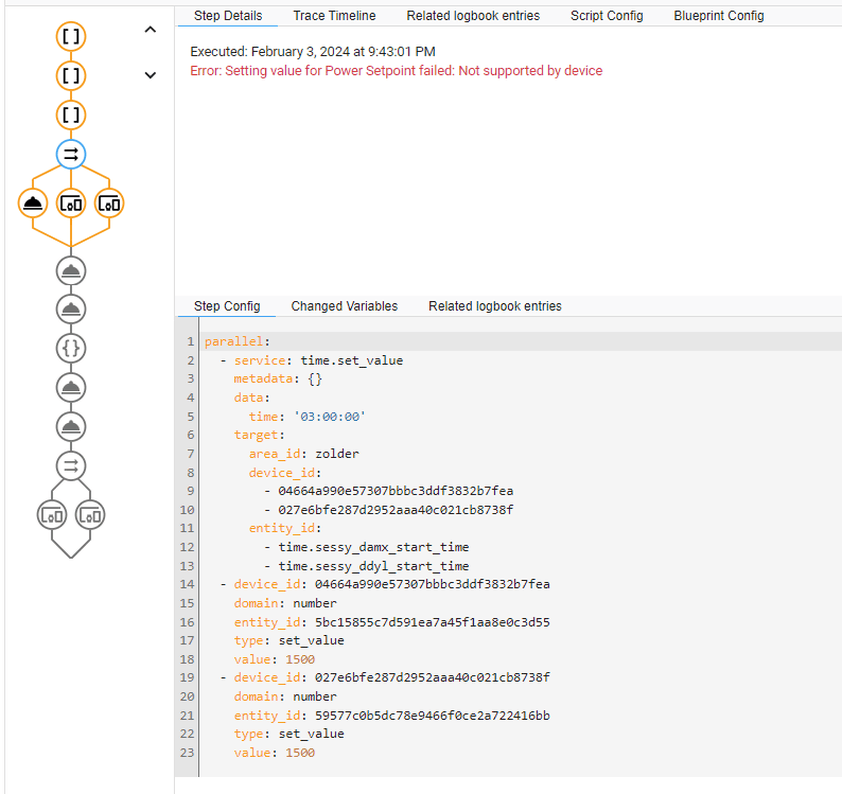Select the third sequence bracket node above the parallel node
The width and height of the screenshot is (842, 794).
[x=71, y=115]
